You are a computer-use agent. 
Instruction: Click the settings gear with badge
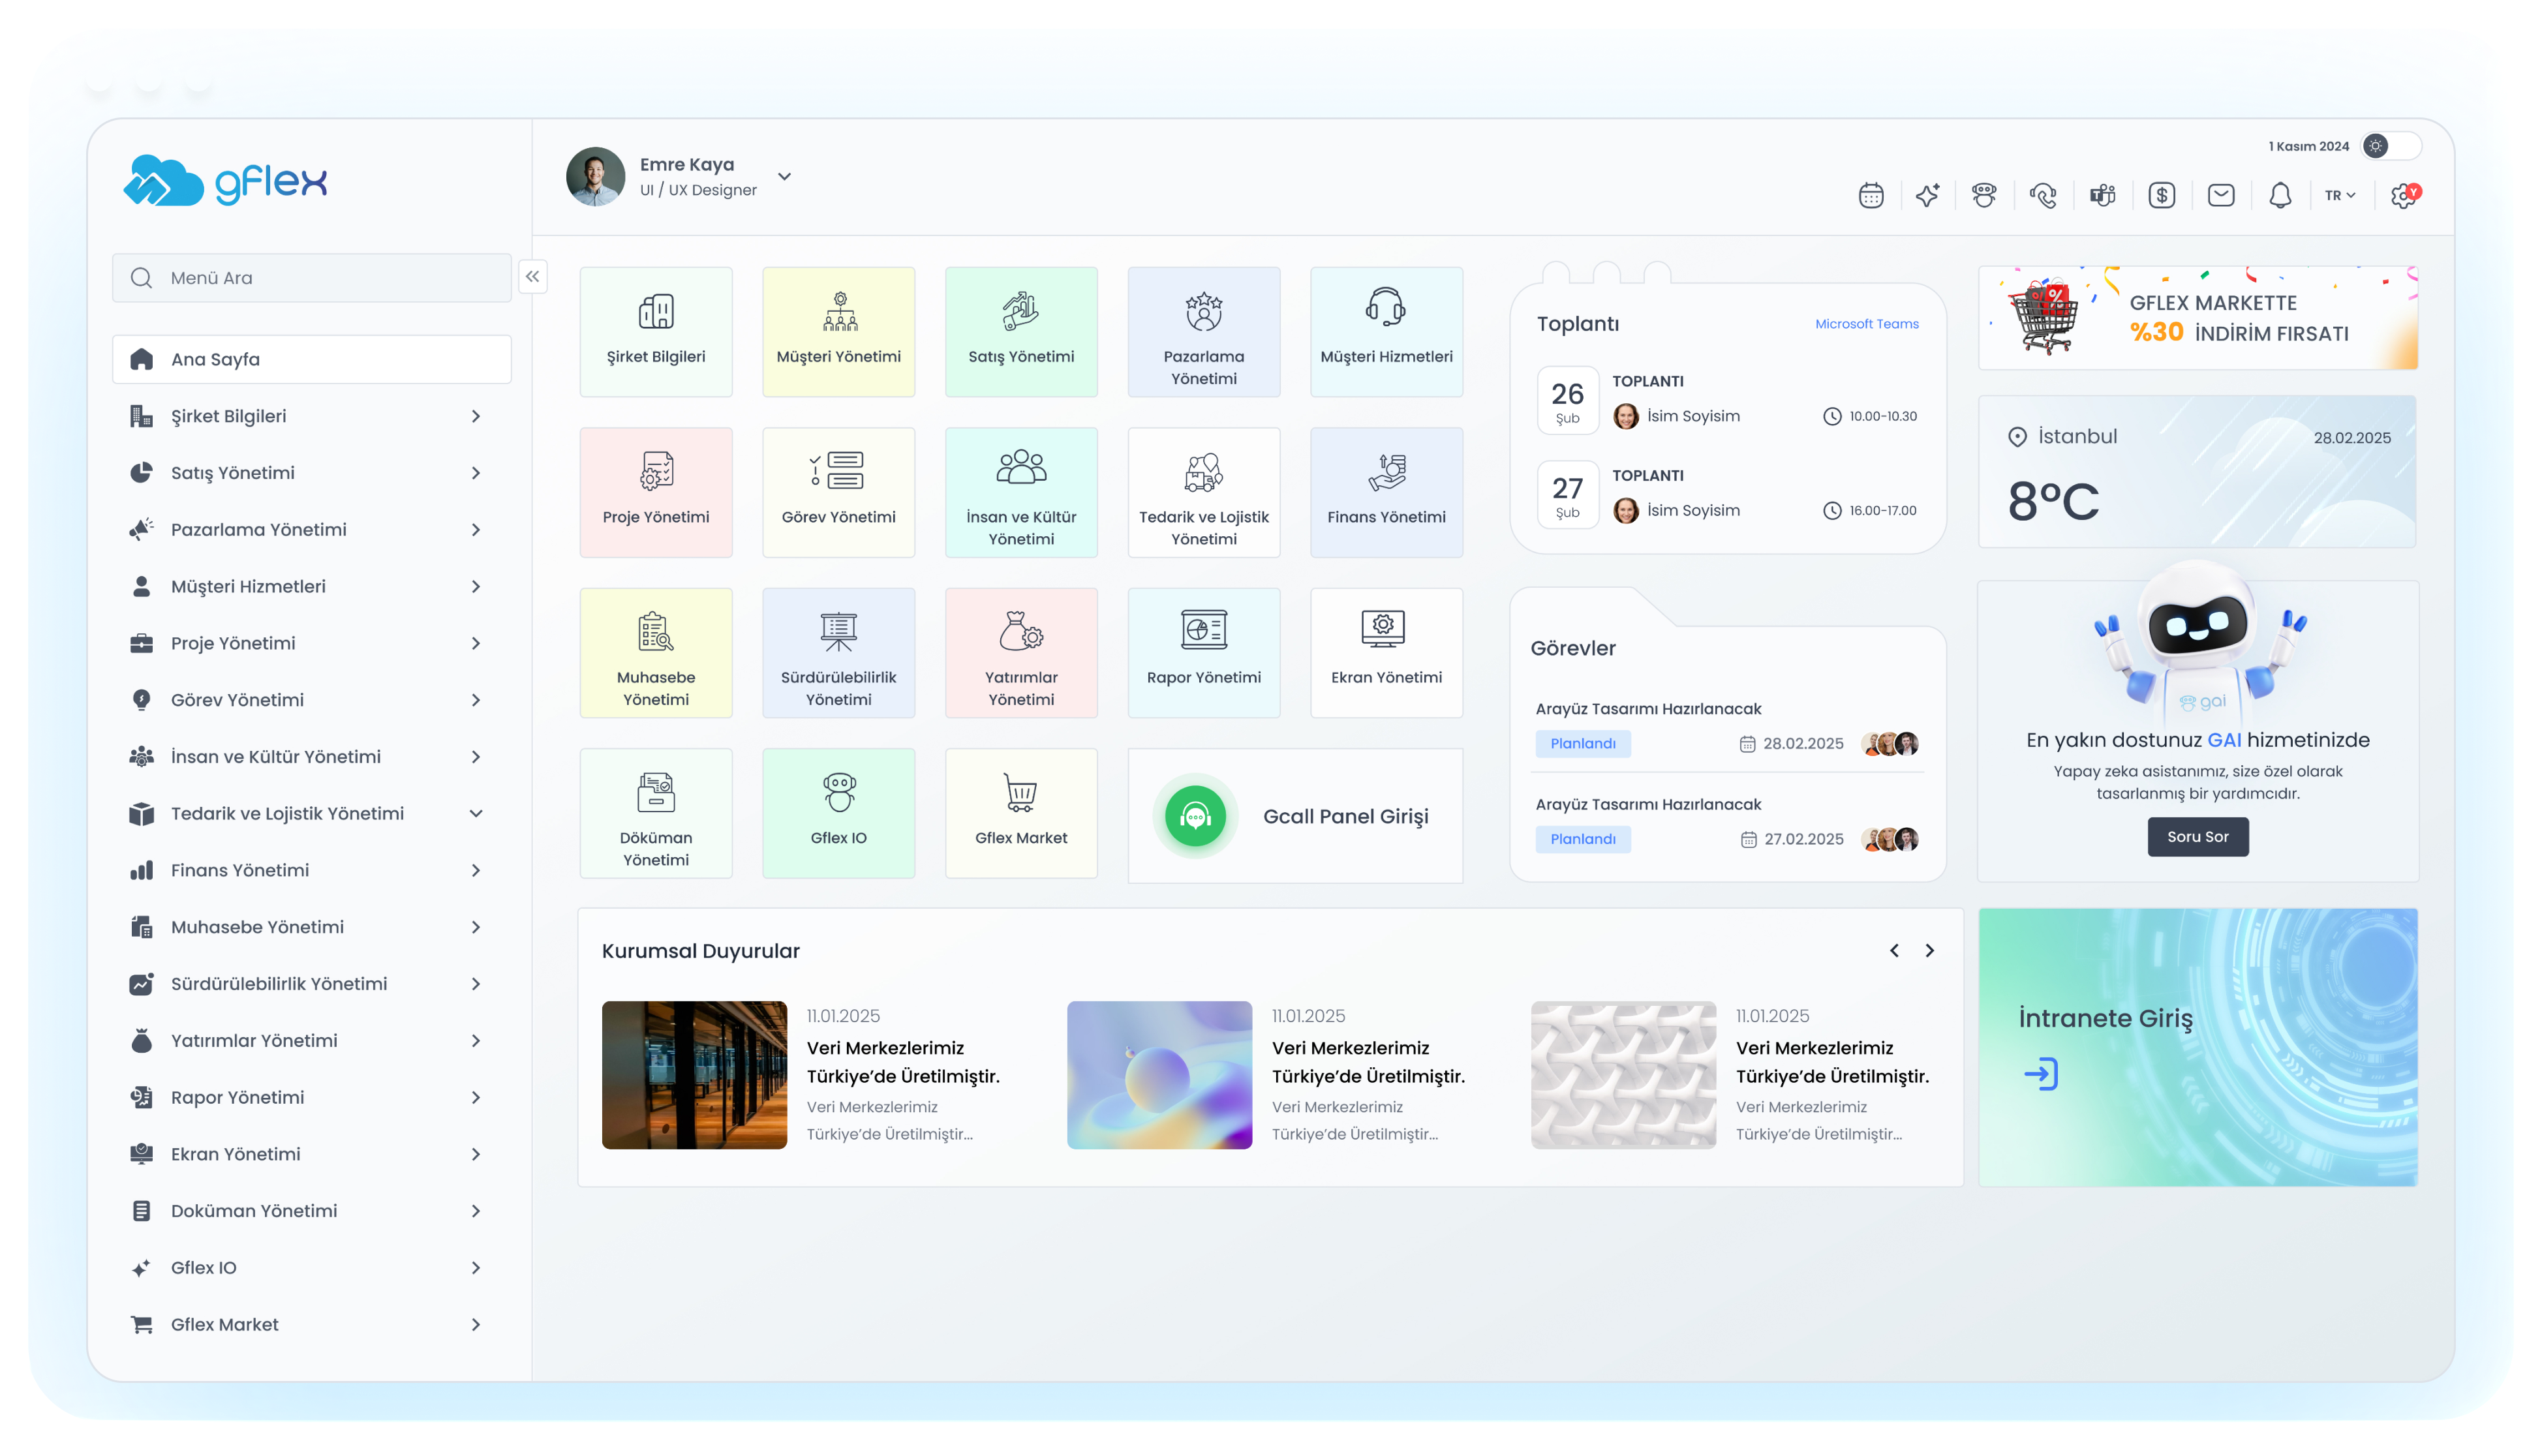tap(2403, 195)
